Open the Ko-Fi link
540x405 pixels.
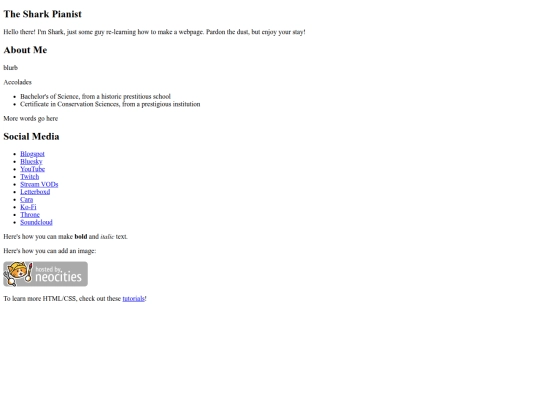pyautogui.click(x=28, y=207)
